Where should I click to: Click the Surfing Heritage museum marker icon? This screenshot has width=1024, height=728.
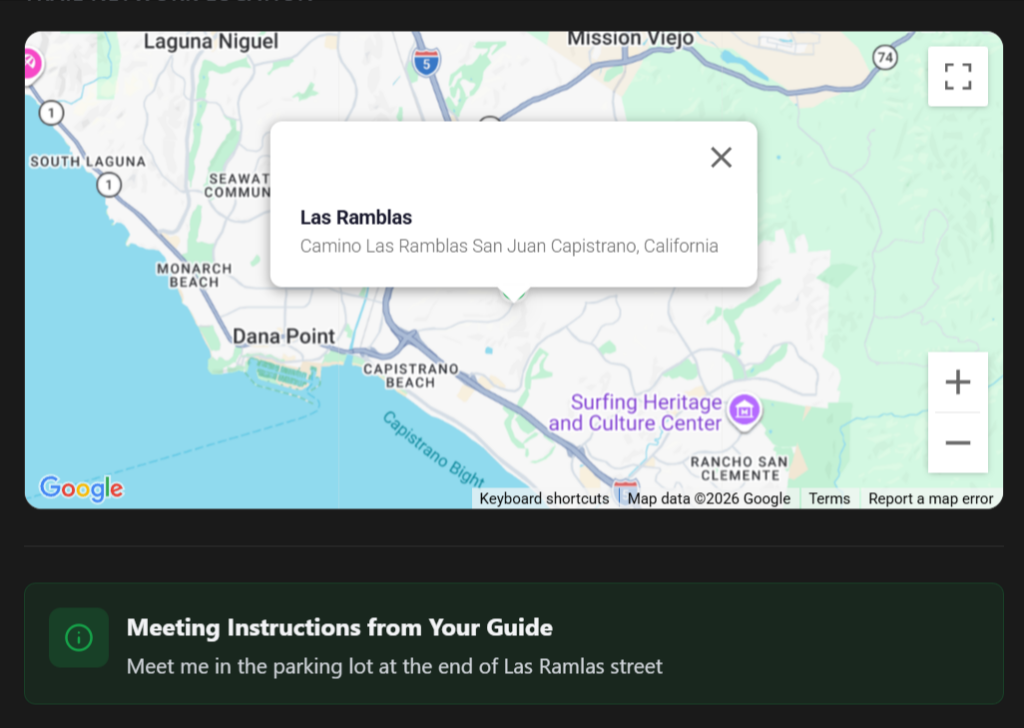click(745, 409)
